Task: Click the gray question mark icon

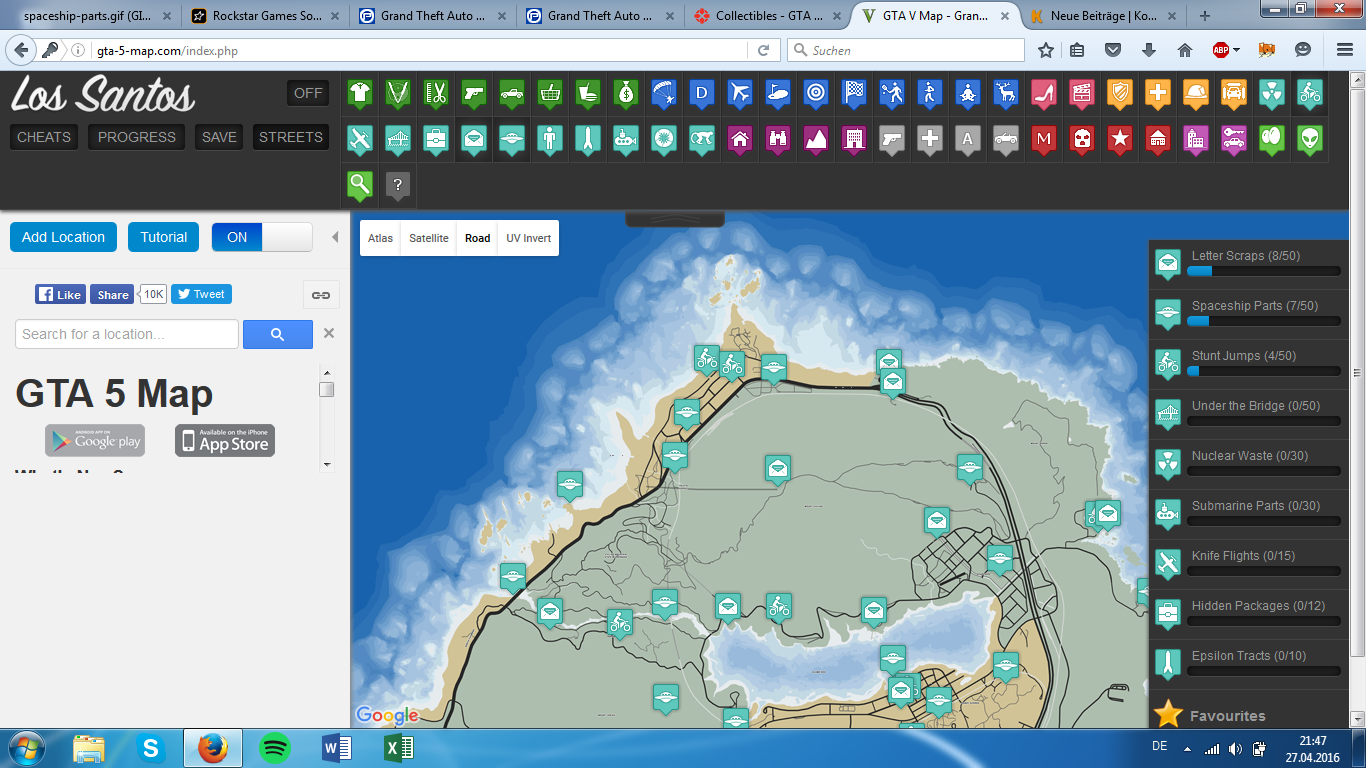Action: (x=398, y=185)
